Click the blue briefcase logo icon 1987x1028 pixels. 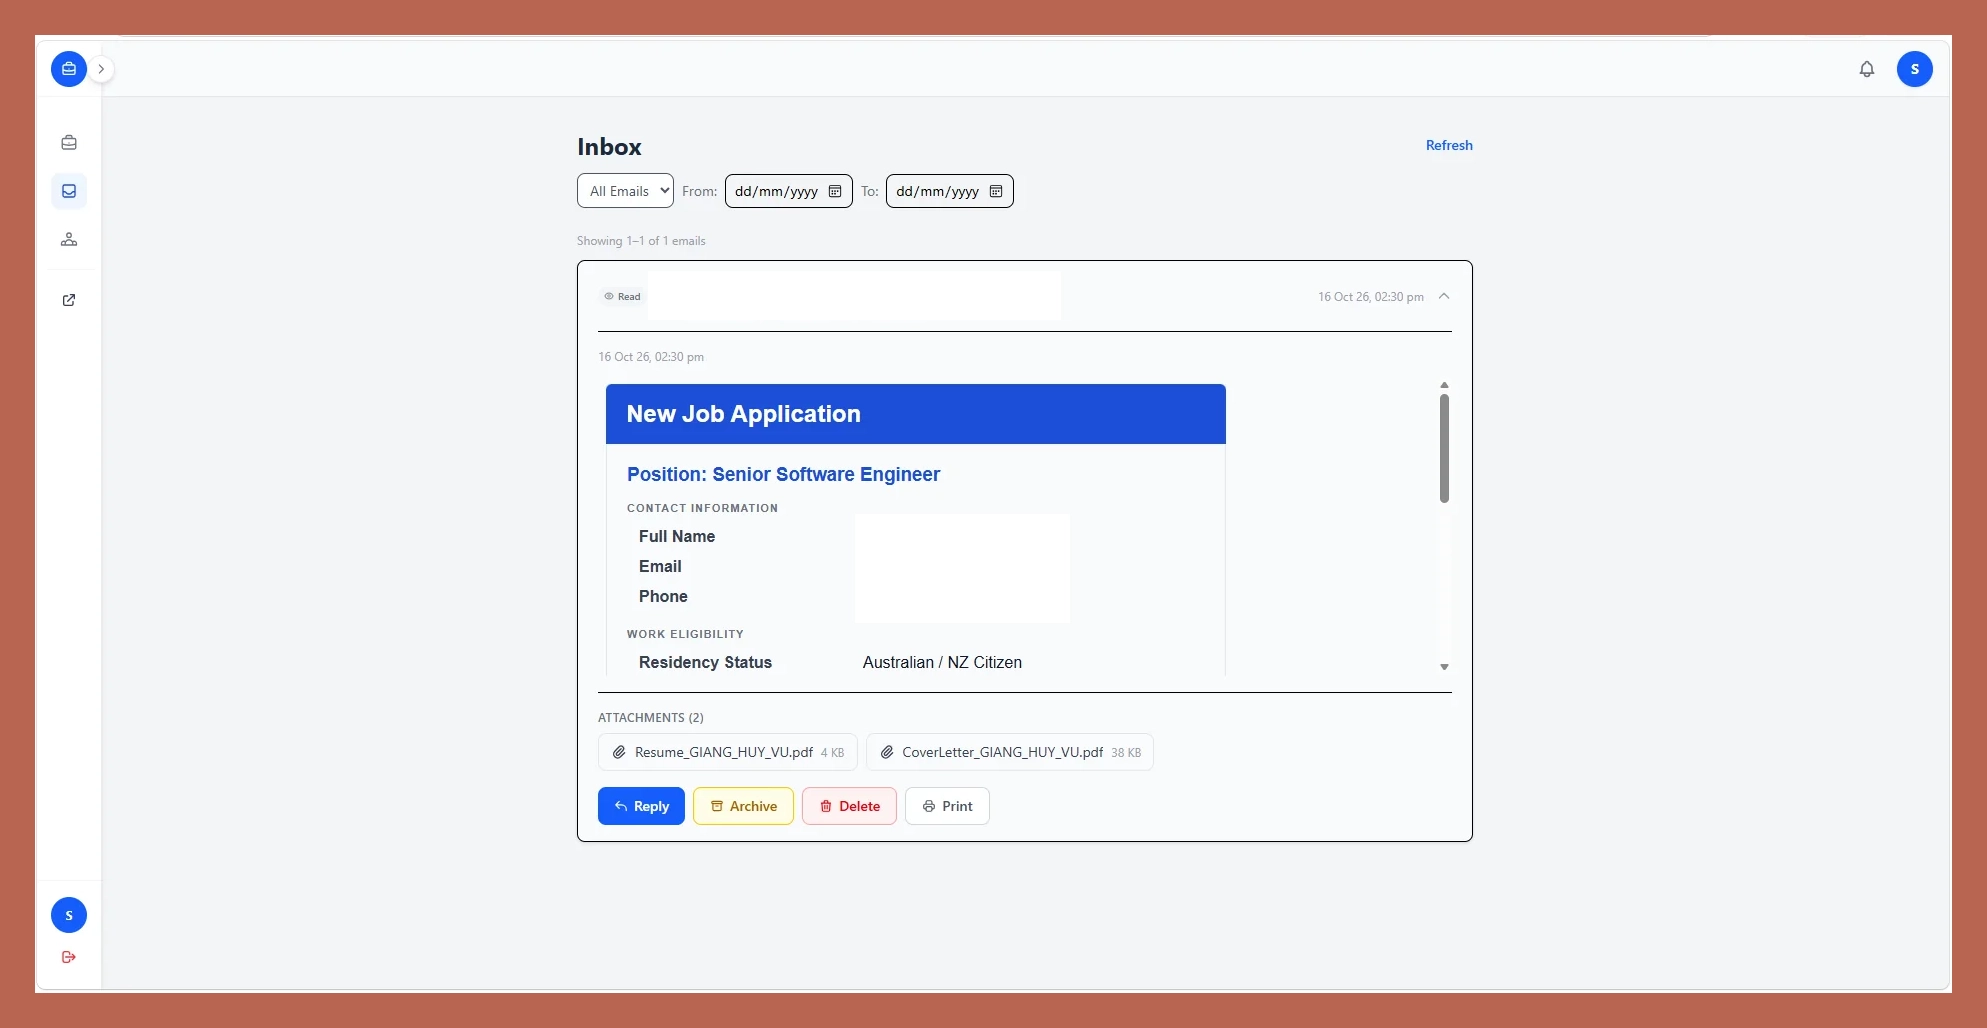click(x=68, y=69)
